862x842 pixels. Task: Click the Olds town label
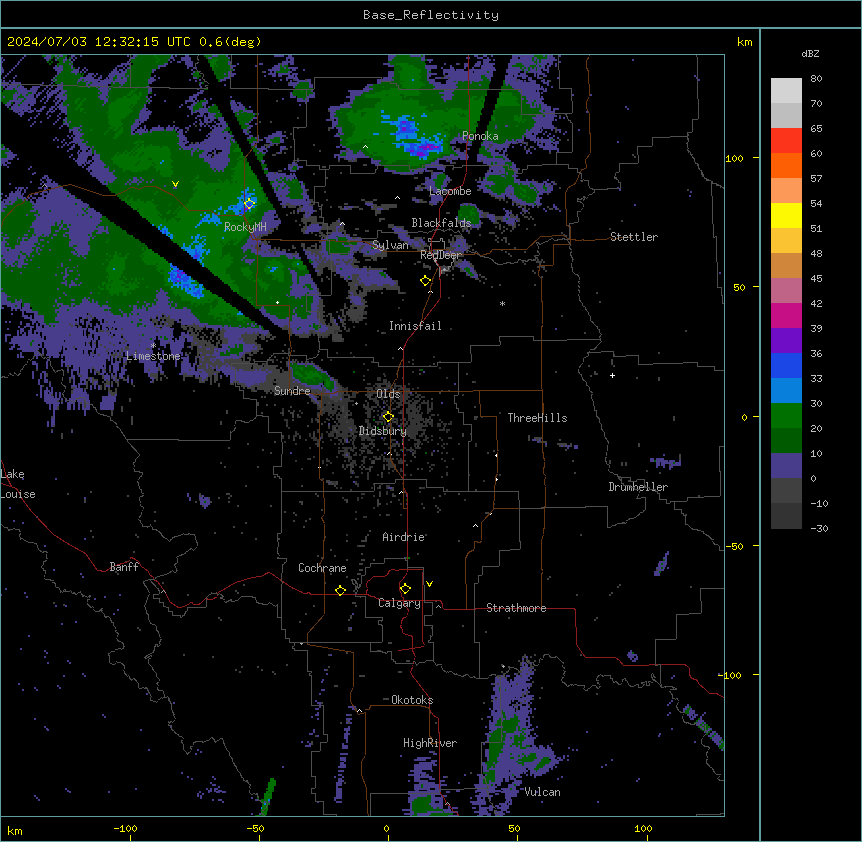coord(388,394)
